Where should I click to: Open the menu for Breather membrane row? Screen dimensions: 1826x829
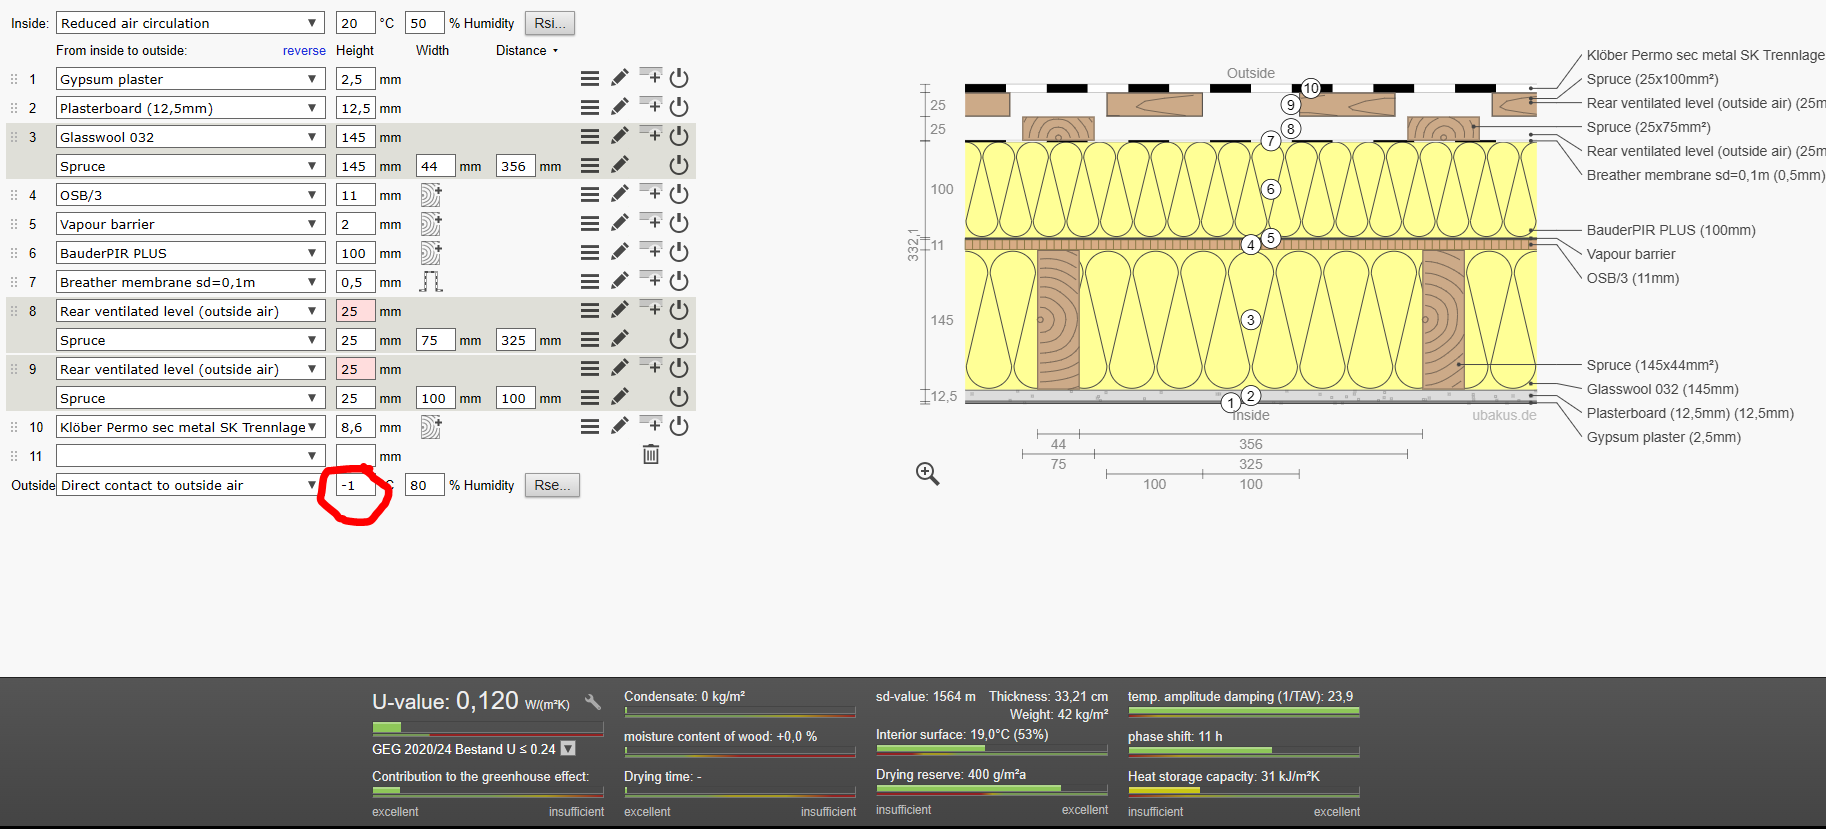pyautogui.click(x=590, y=282)
